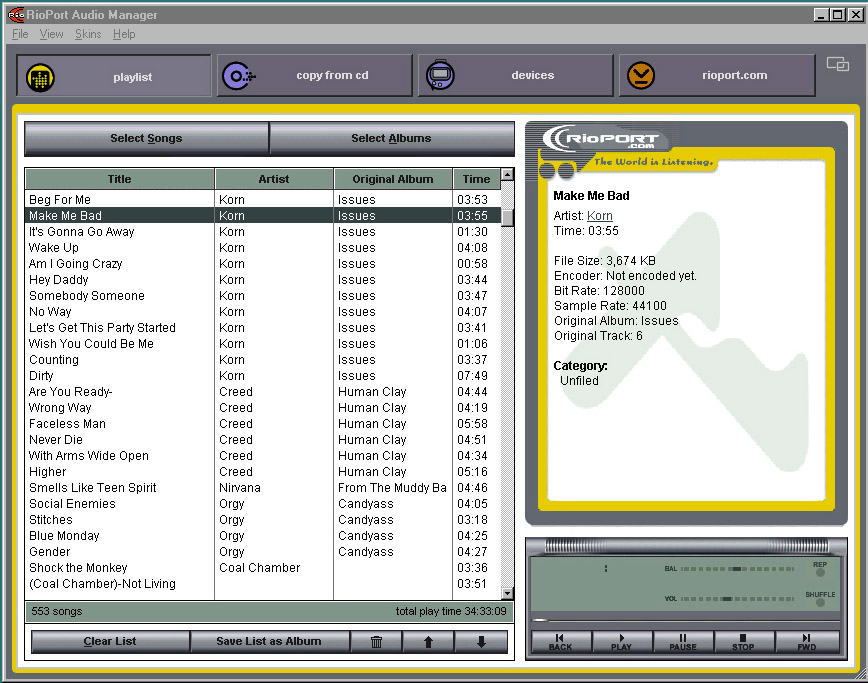Click the RioPort Audio Manager title icon

pos(17,15)
